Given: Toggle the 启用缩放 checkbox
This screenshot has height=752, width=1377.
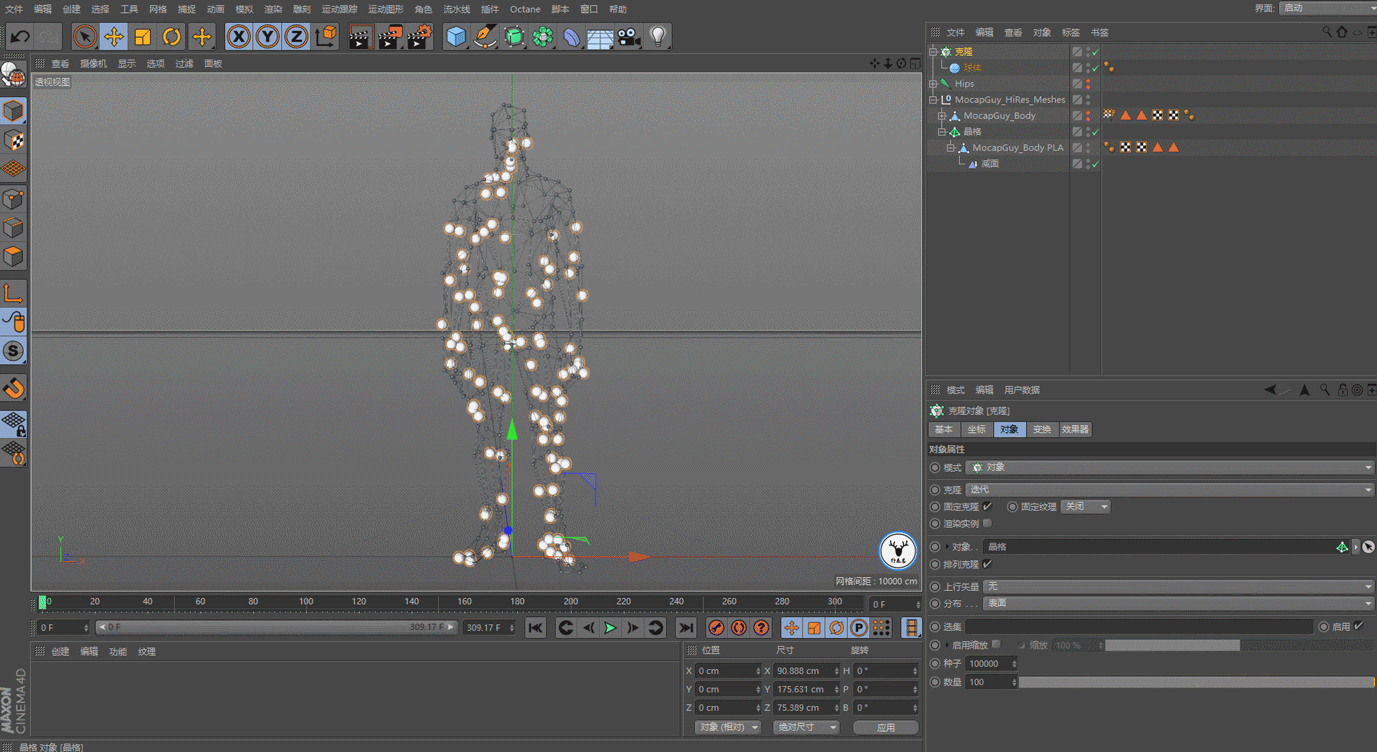Looking at the screenshot, I should pyautogui.click(x=996, y=645).
